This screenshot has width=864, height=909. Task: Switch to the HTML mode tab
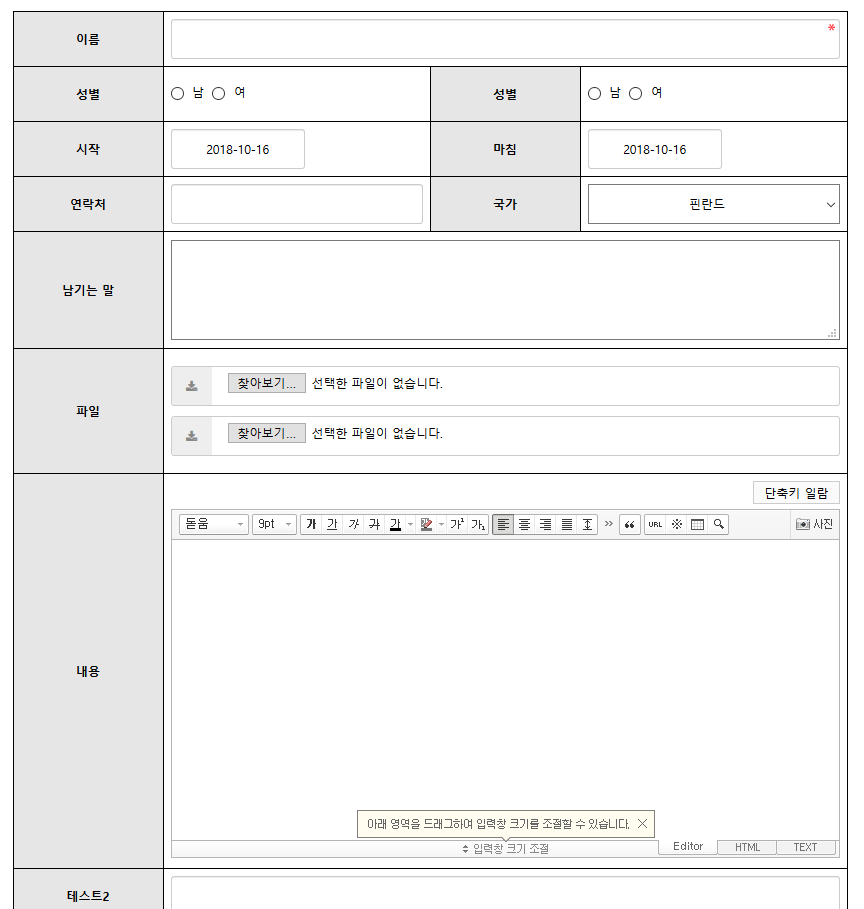point(747,847)
